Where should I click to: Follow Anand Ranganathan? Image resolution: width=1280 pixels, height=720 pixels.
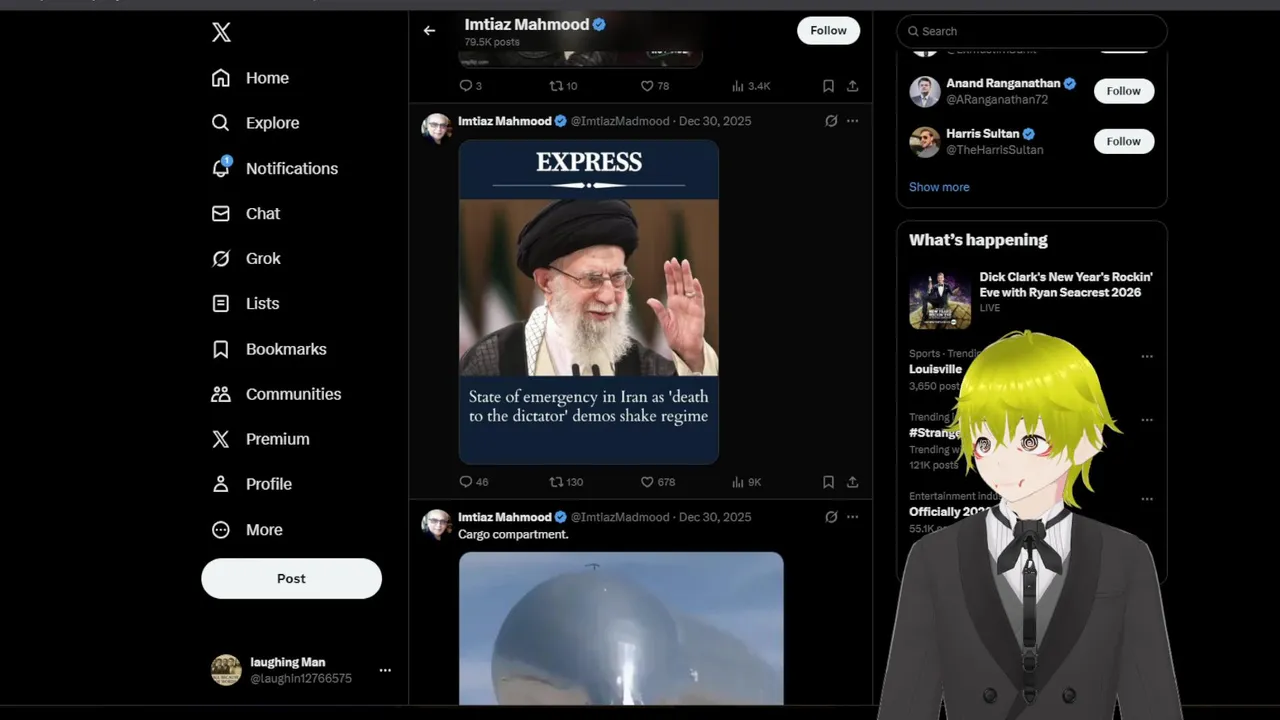pos(1123,91)
